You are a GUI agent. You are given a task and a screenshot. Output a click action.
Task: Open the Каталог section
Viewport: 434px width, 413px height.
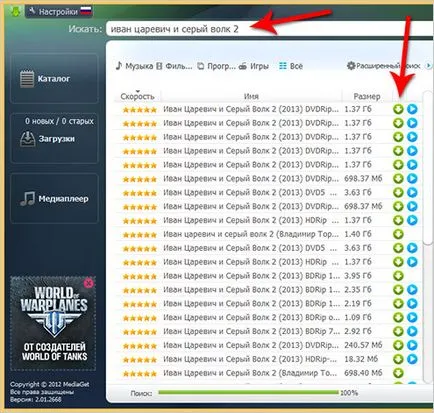coord(54,79)
